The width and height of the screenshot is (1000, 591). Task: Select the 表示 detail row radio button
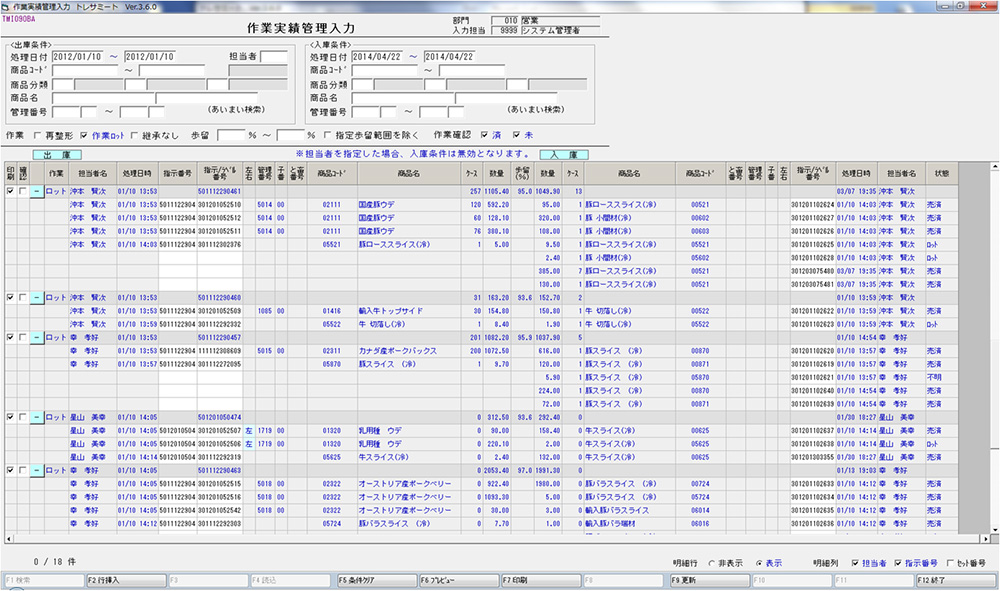pyautogui.click(x=759, y=564)
